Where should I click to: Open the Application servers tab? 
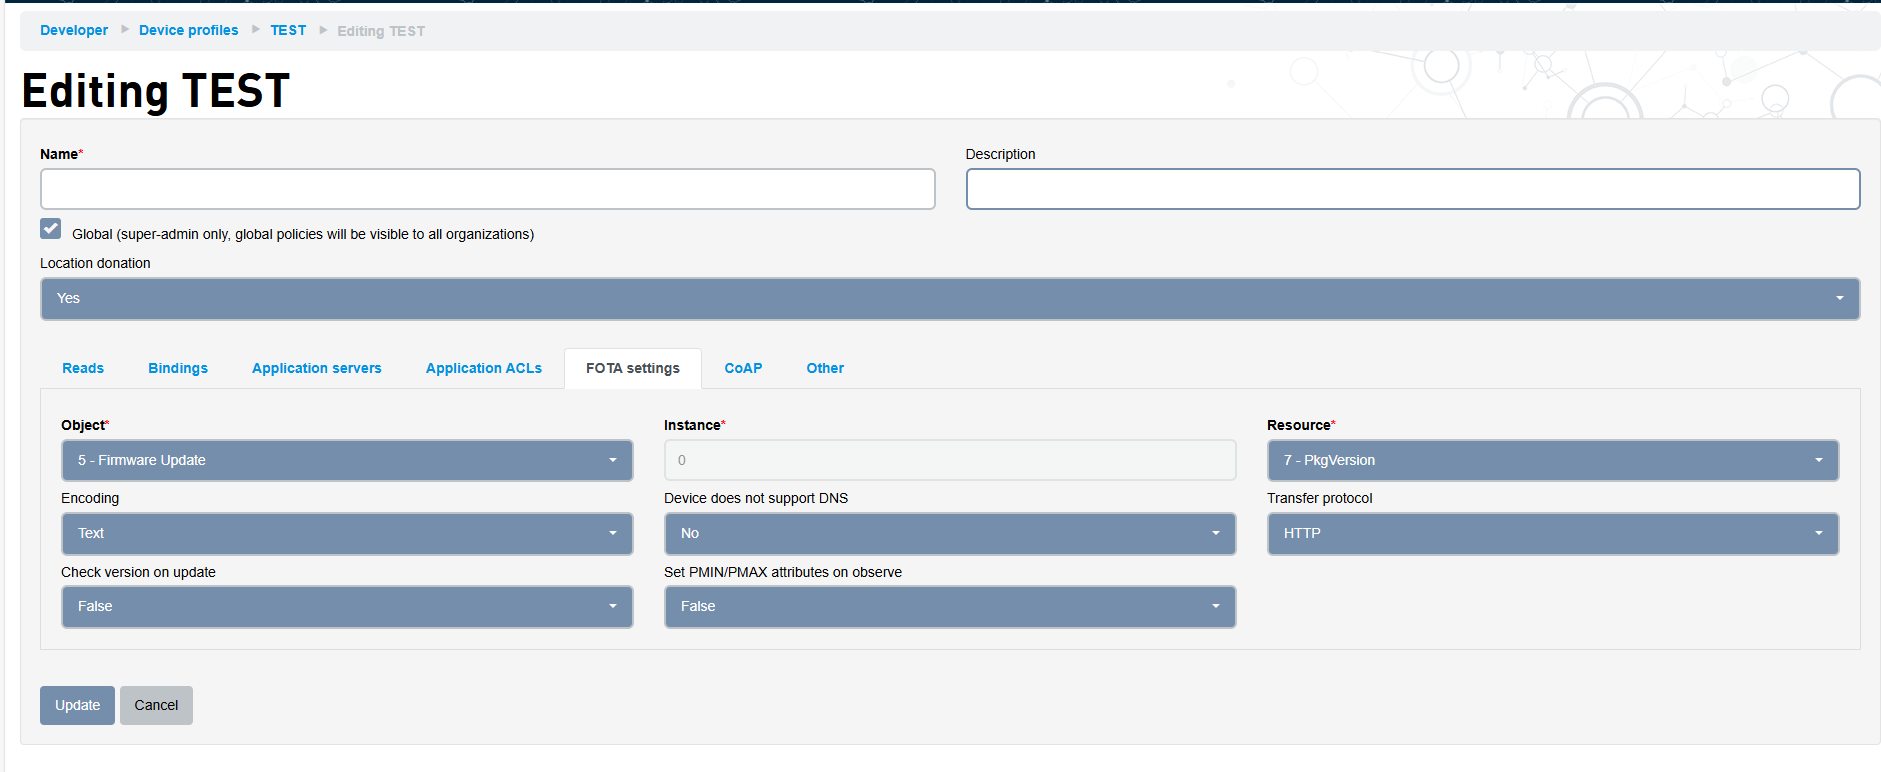pos(316,369)
